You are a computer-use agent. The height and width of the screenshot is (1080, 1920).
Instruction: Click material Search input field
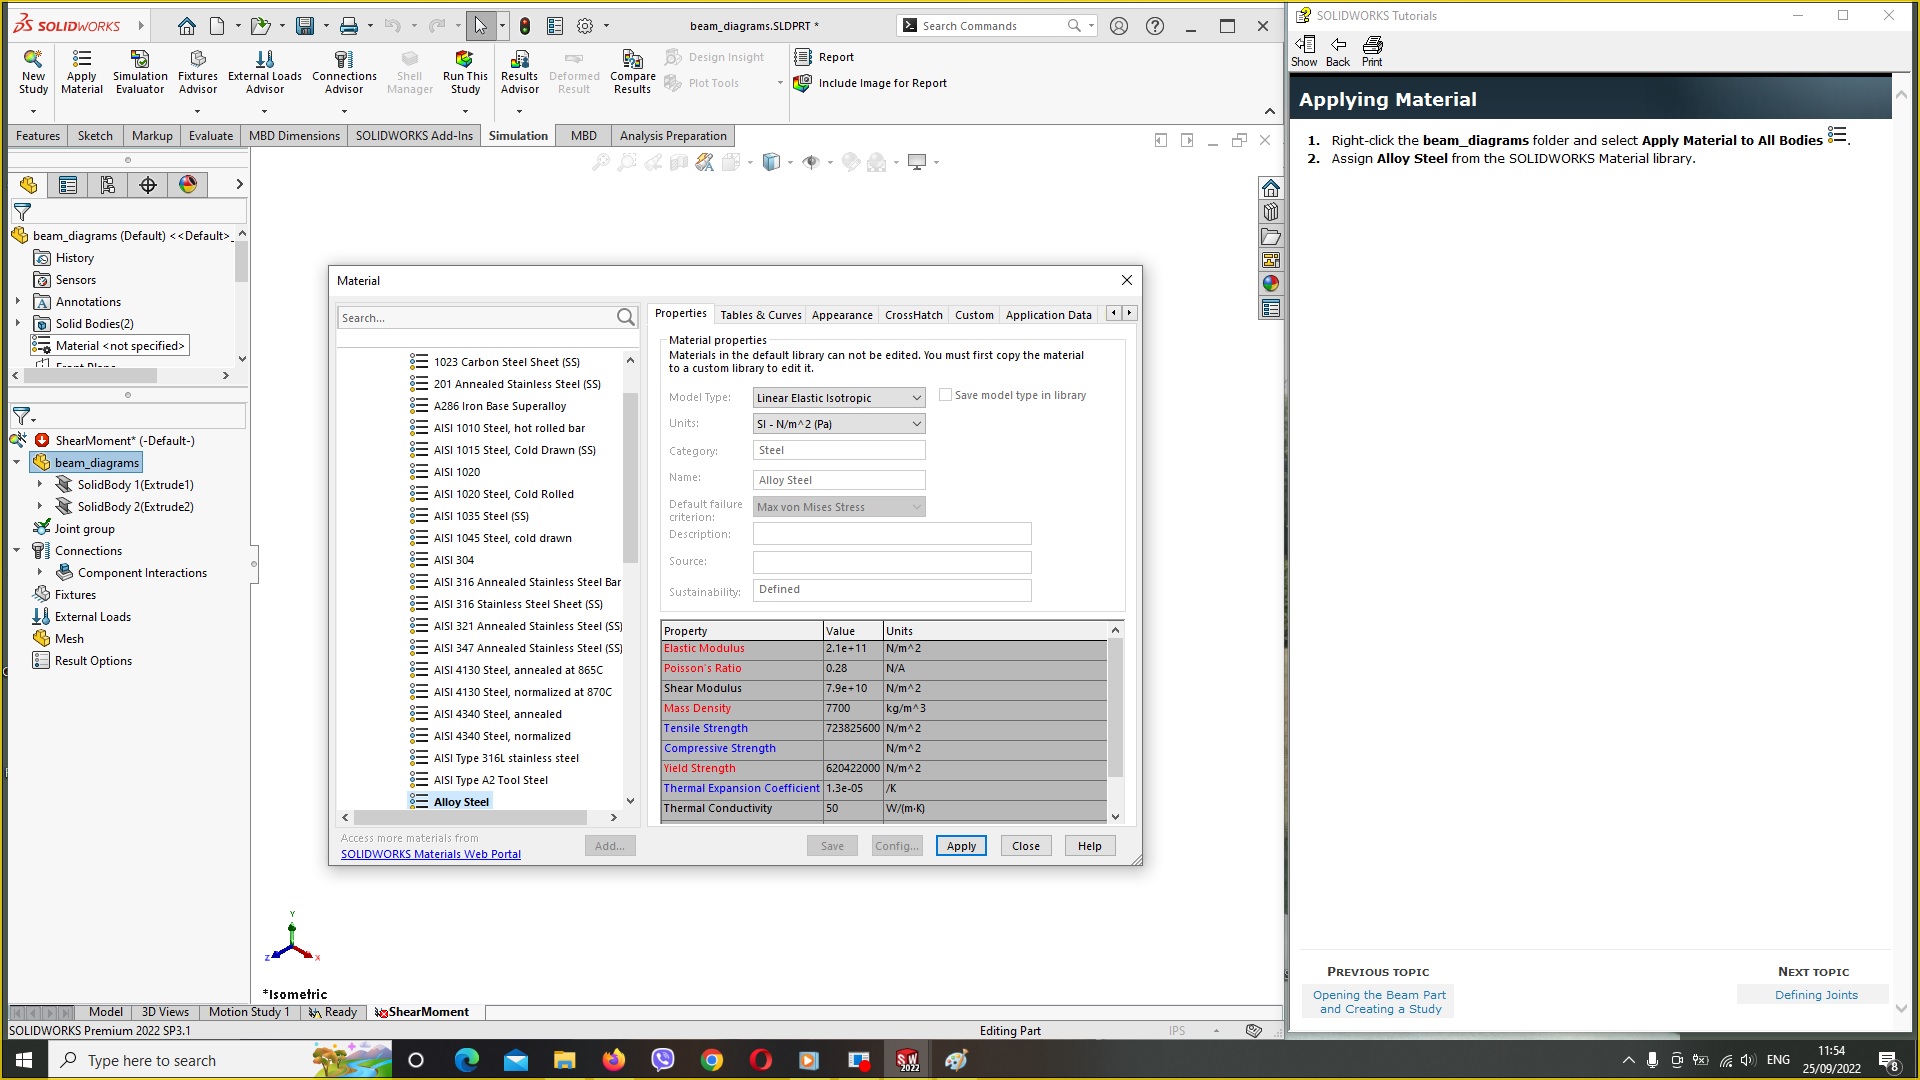477,318
